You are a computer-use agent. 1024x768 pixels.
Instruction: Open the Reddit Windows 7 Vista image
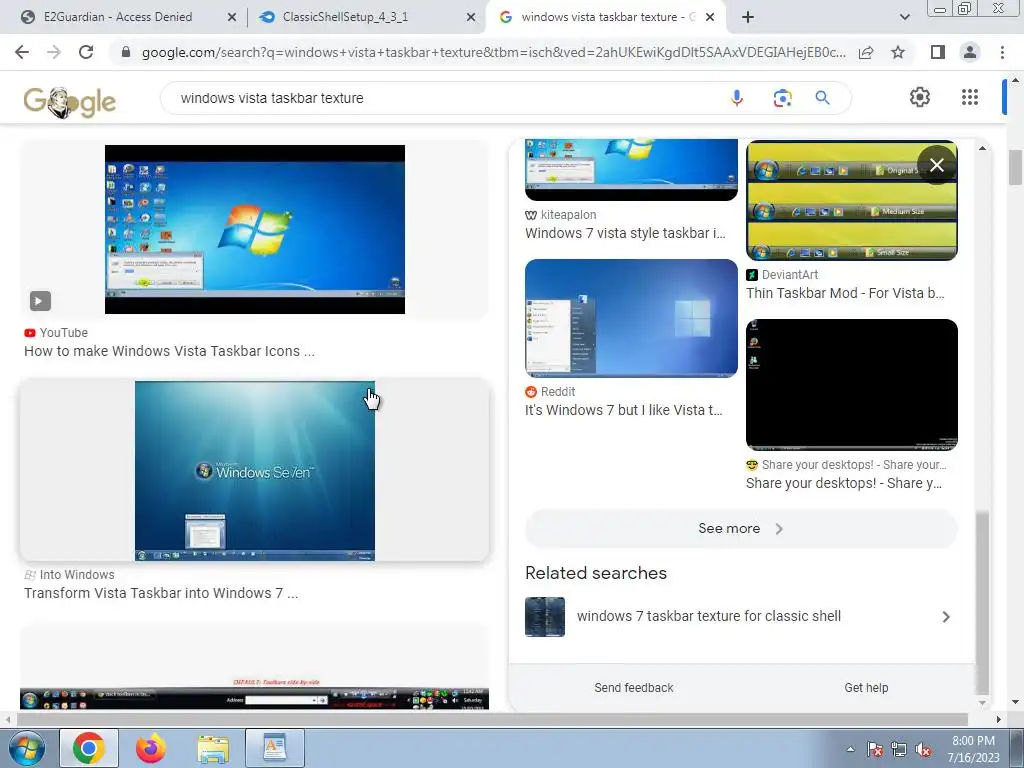coord(631,318)
